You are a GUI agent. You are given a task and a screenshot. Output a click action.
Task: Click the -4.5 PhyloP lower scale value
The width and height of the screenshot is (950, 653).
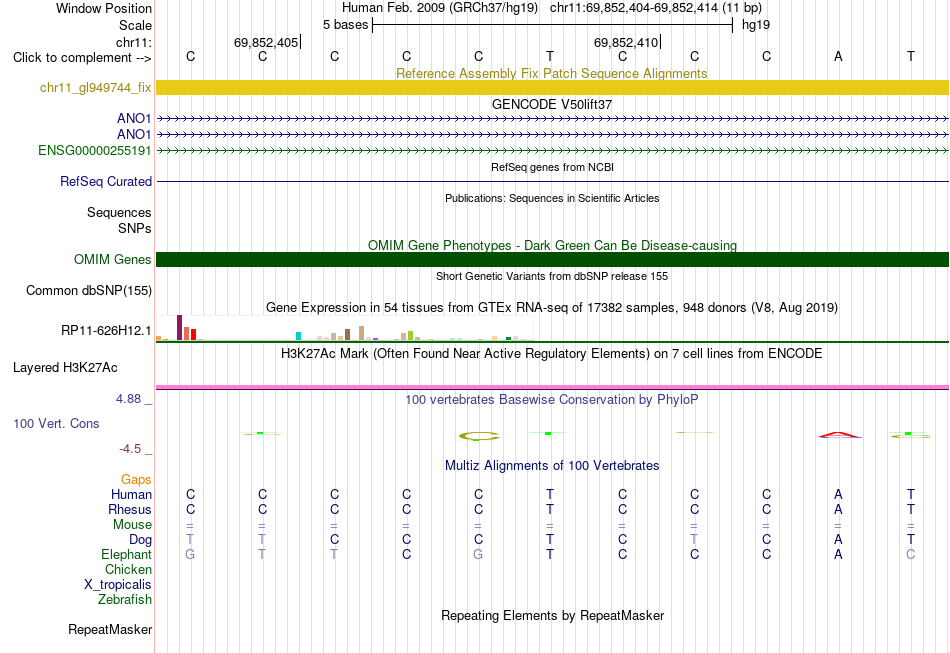(x=130, y=449)
